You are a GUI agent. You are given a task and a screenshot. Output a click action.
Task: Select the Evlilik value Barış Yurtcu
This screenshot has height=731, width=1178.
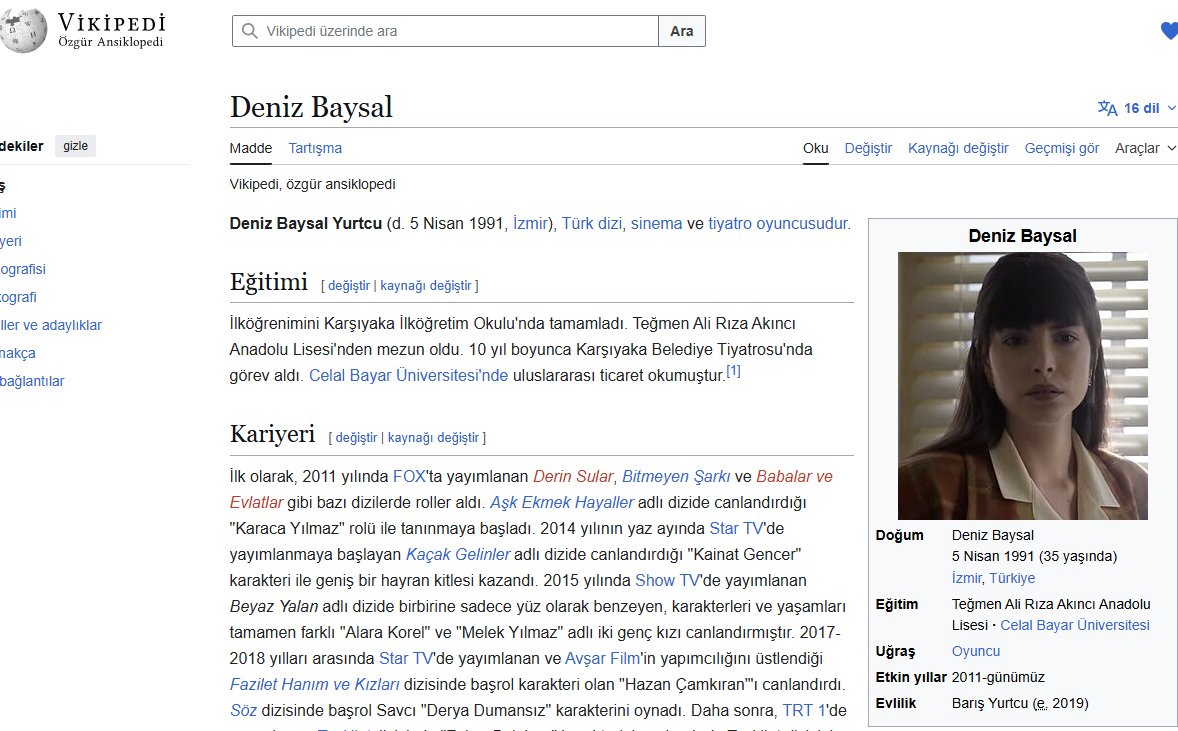click(x=989, y=703)
